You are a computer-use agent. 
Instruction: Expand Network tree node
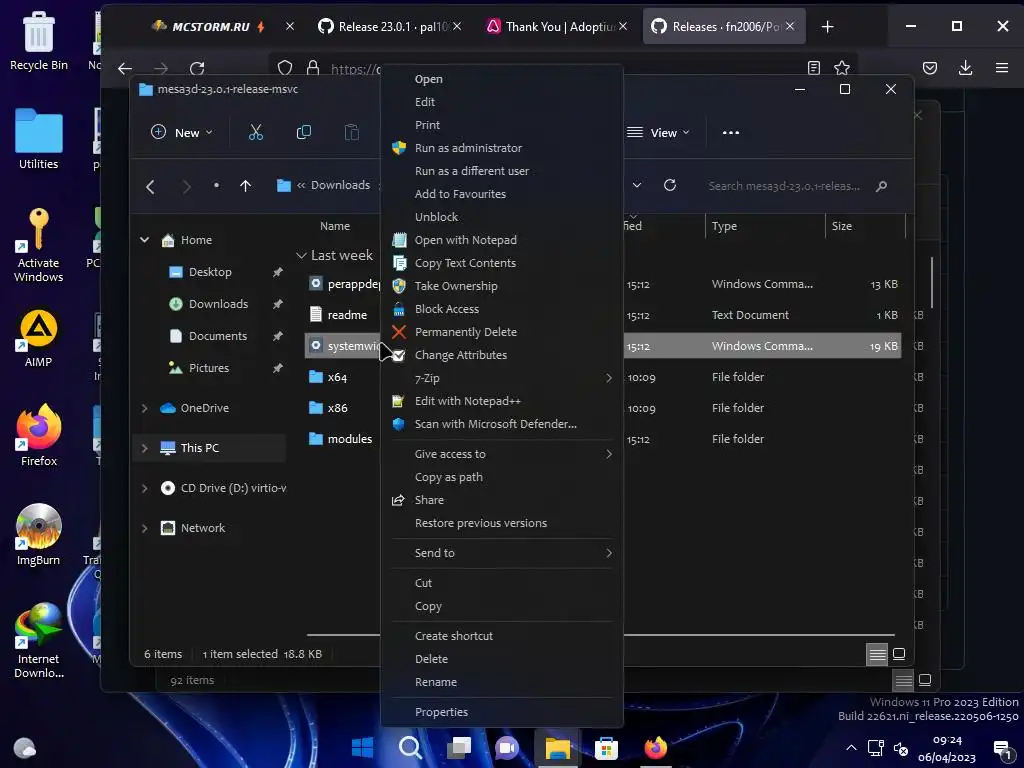144,528
